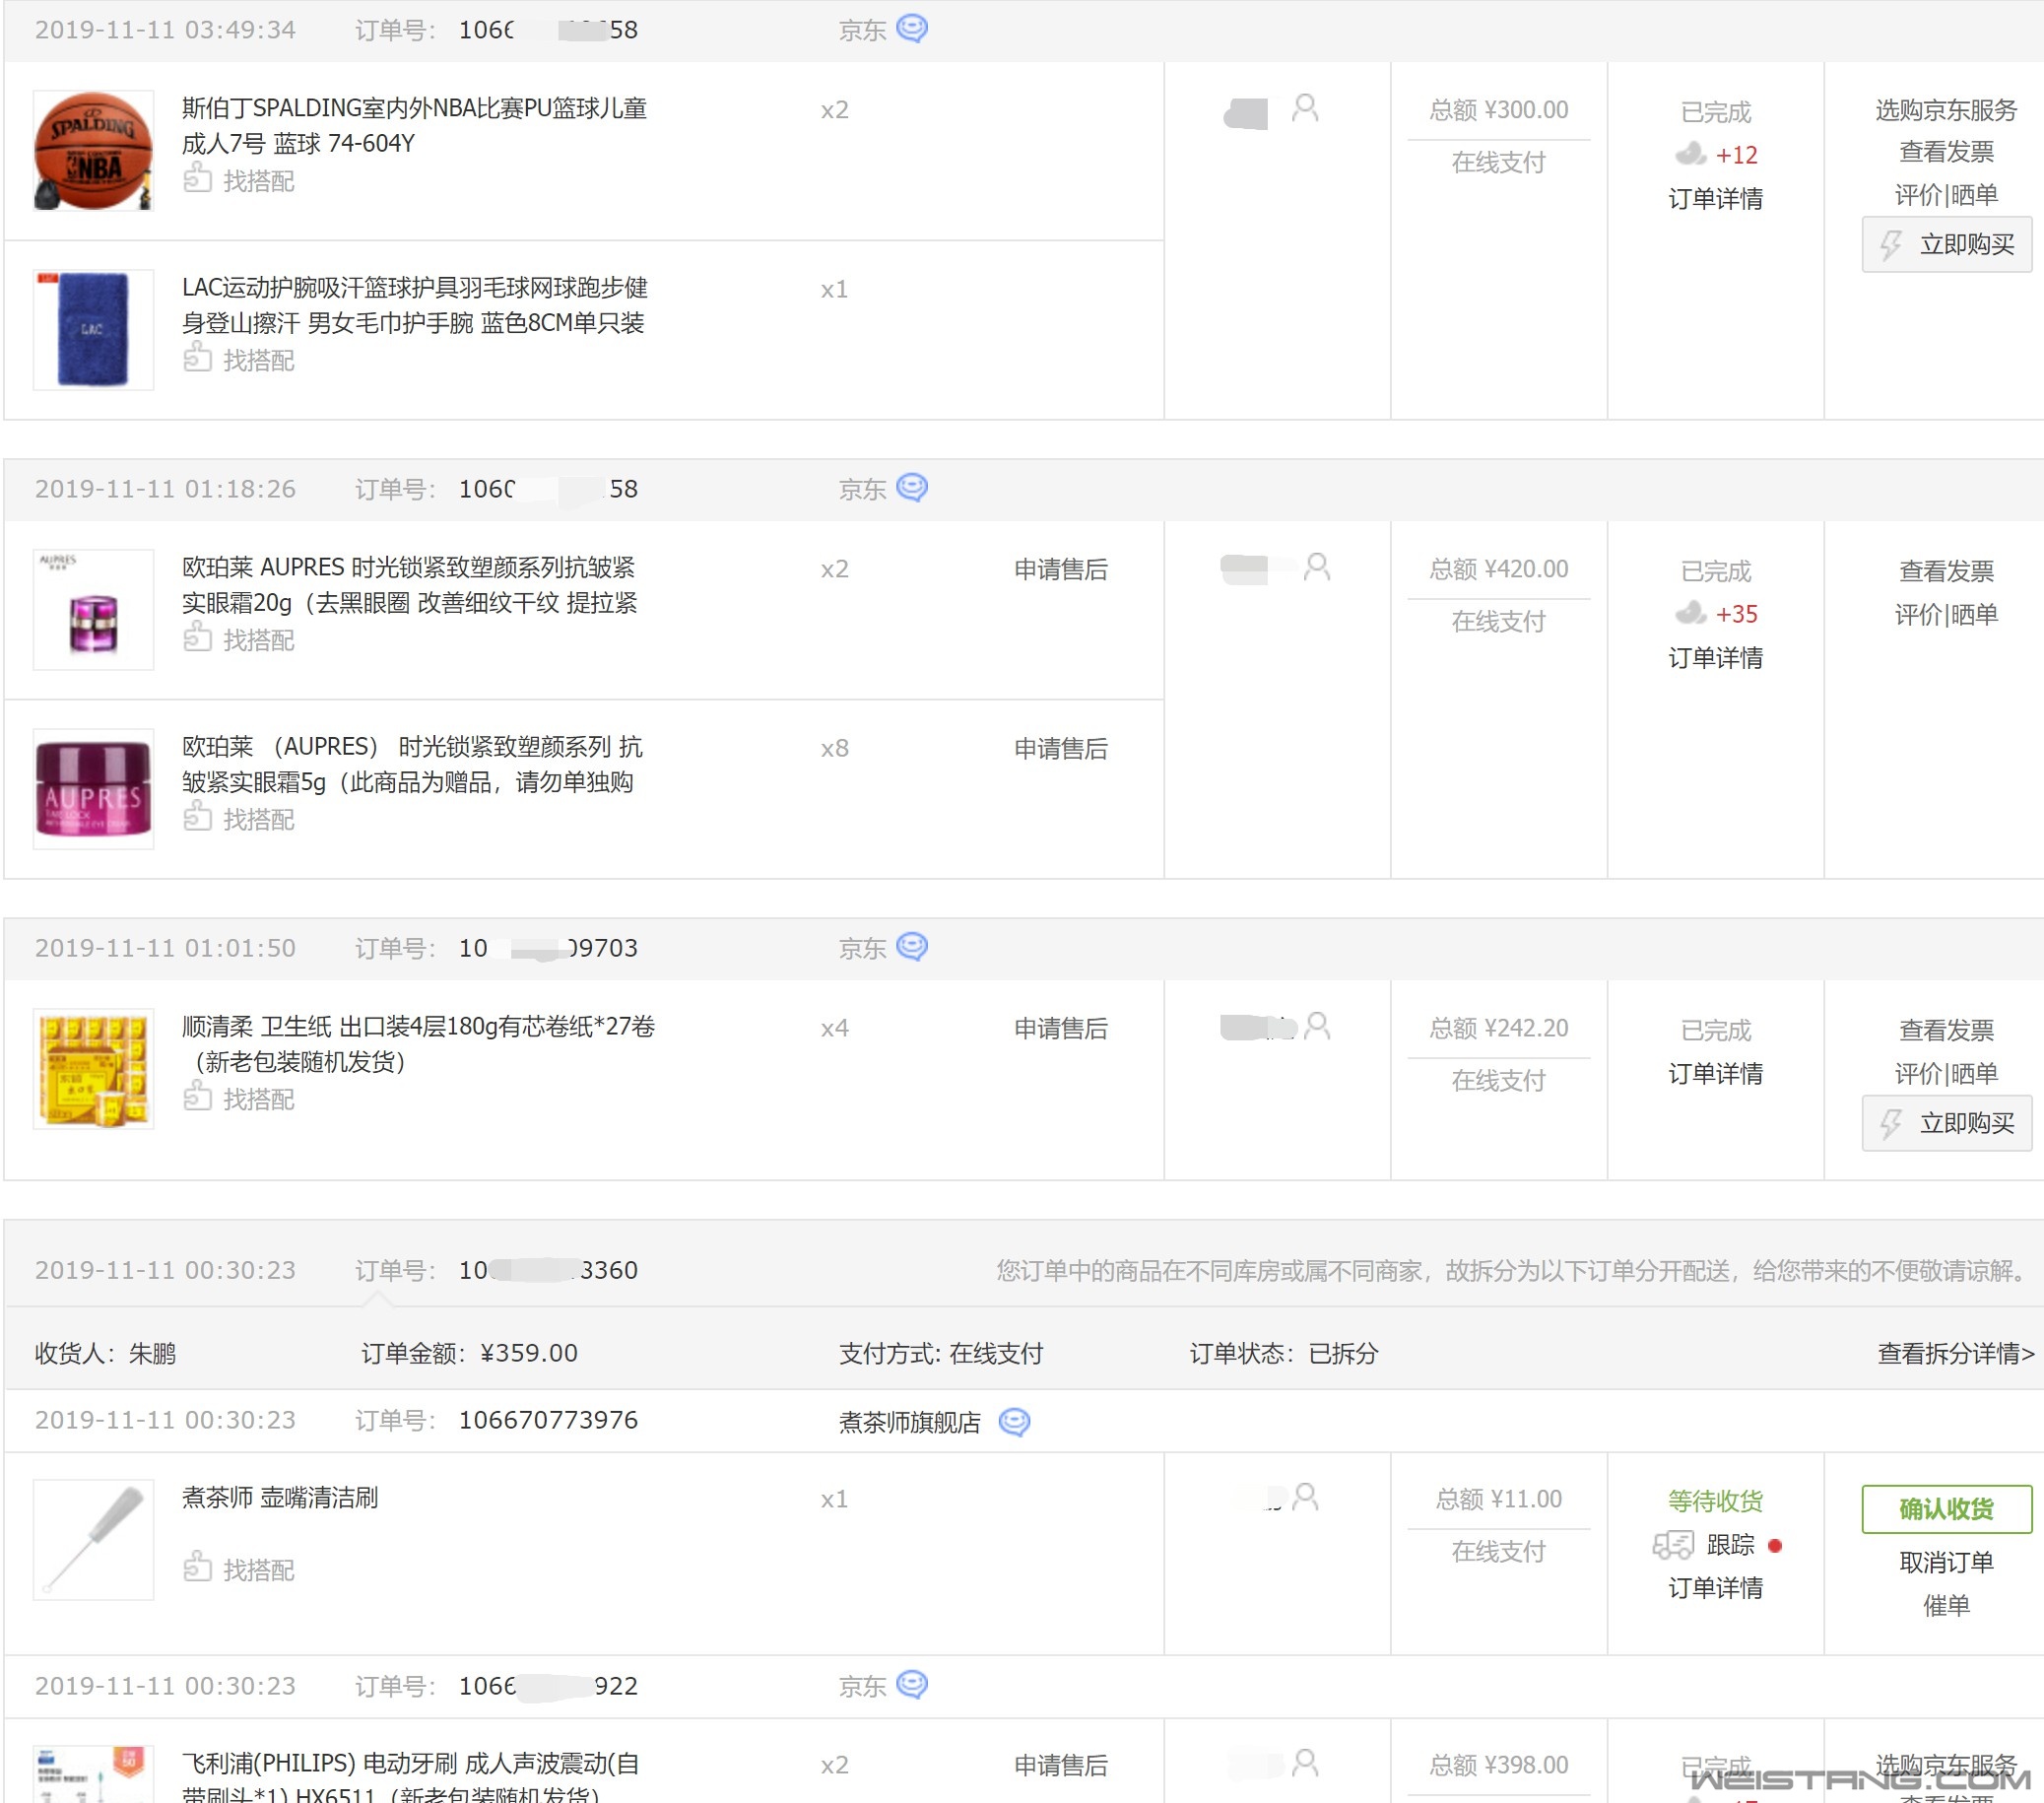Open 顺清柔 tissue paper thumbnail
The height and width of the screenshot is (1803, 2044).
[93, 1068]
